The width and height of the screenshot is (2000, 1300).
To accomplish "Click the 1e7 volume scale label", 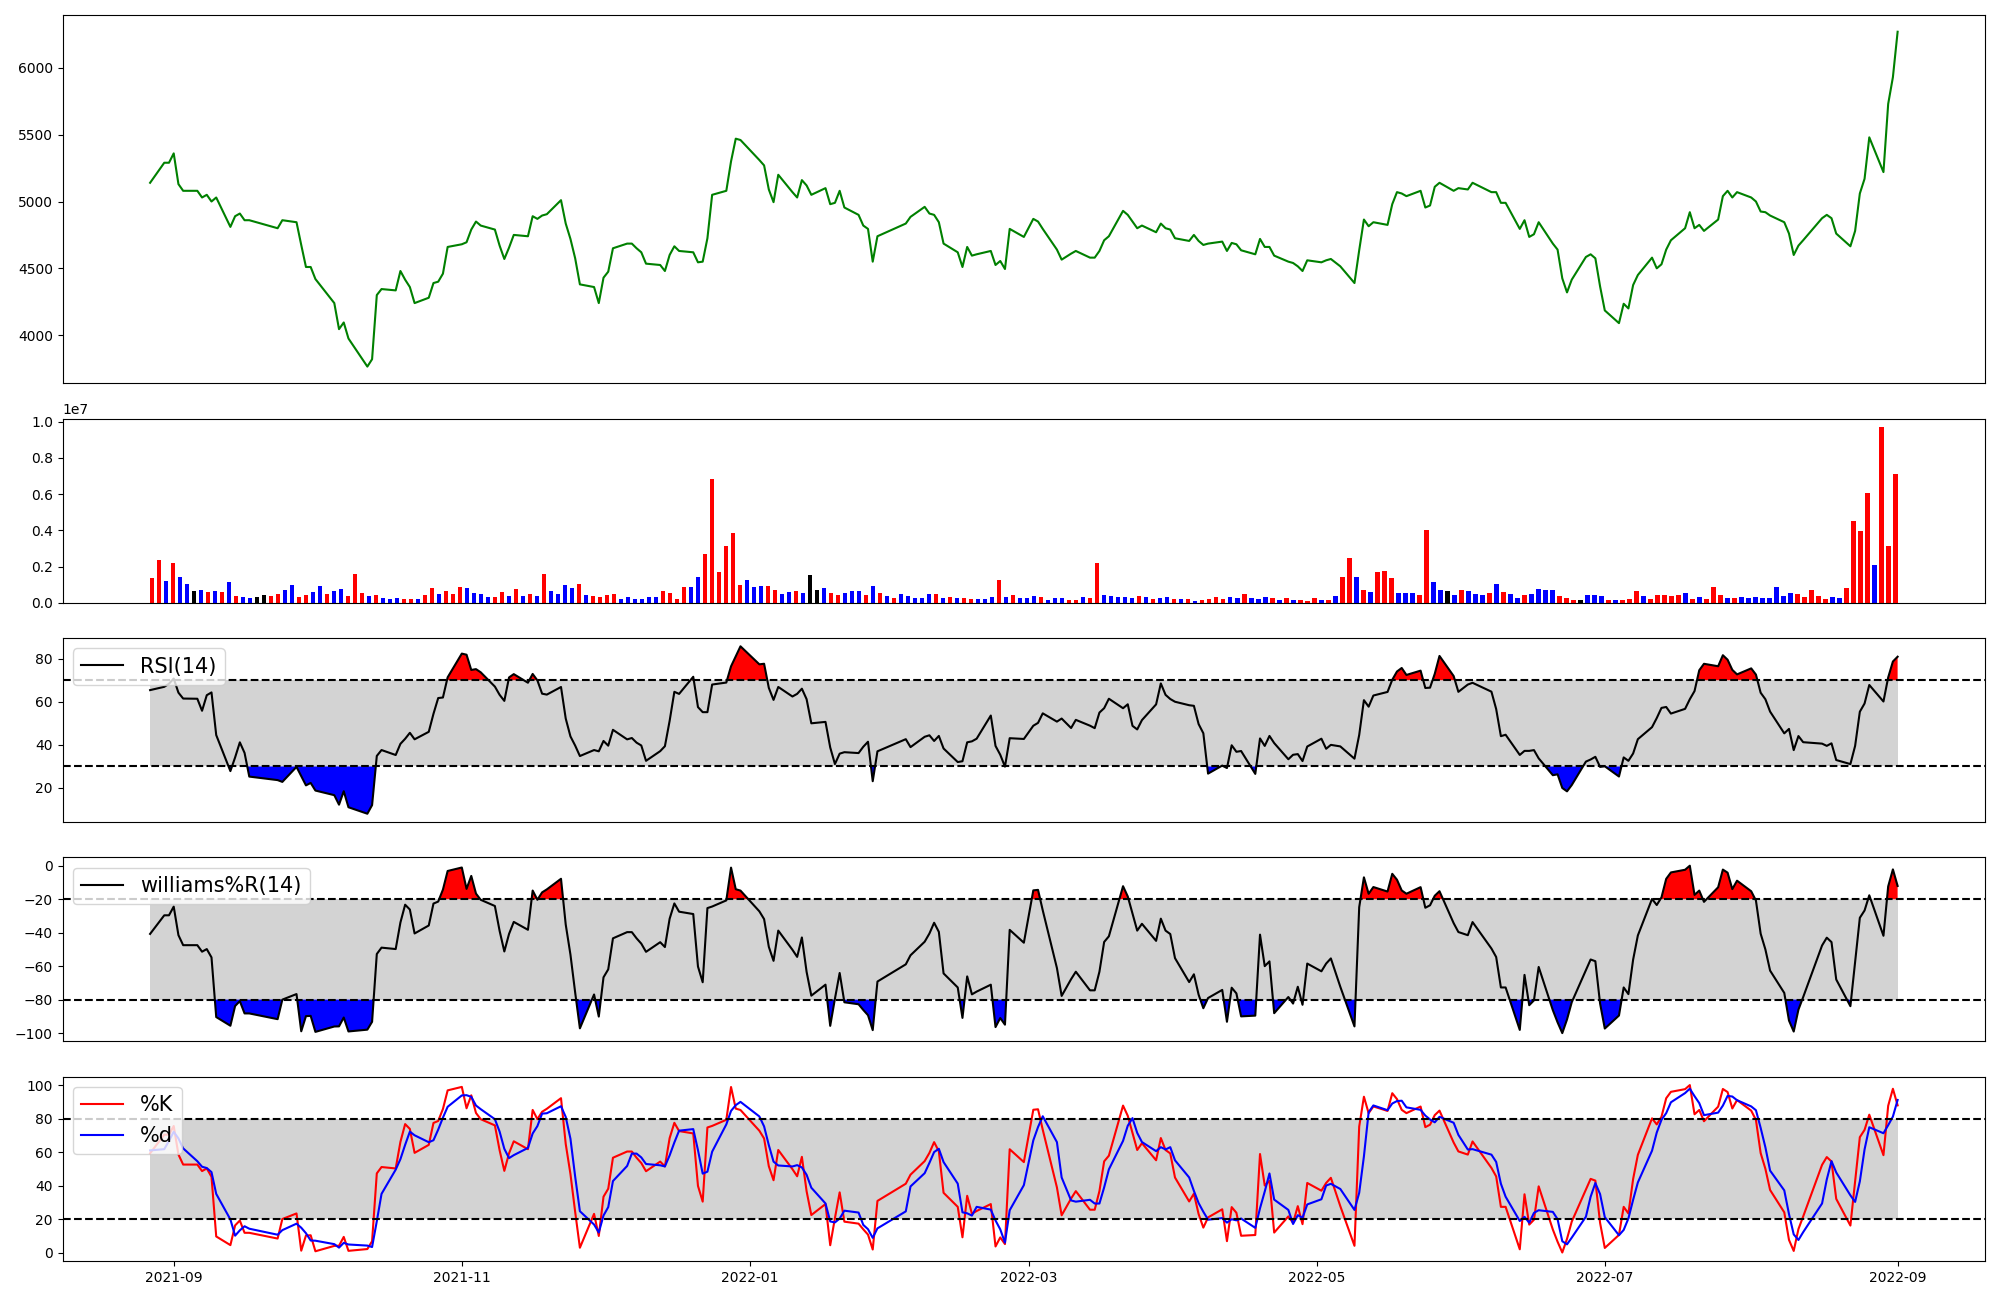I will pos(76,410).
